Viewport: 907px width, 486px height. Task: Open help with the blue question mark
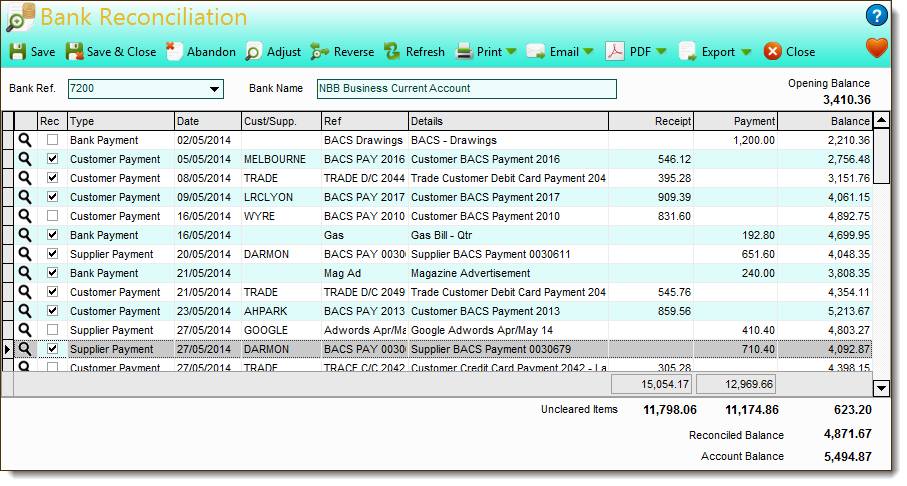tap(876, 15)
